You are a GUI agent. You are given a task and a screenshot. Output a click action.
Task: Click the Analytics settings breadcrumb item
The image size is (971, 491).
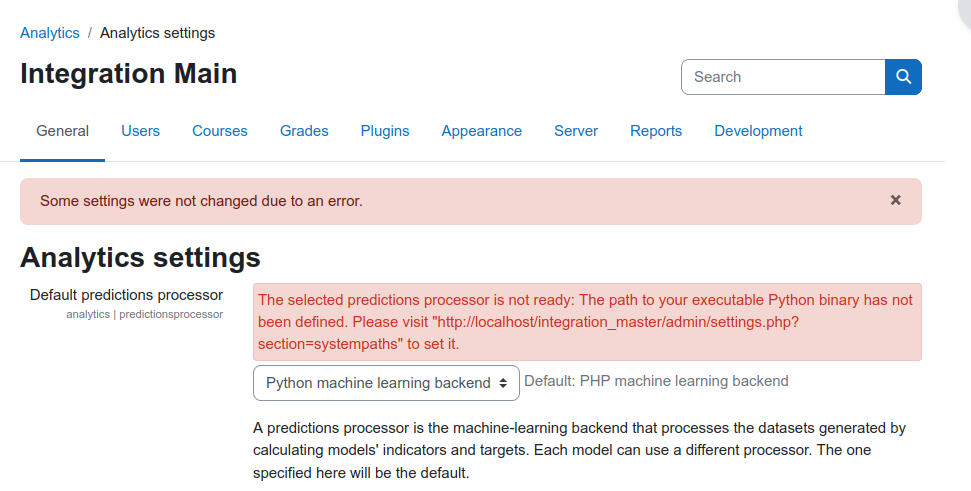[x=157, y=33]
